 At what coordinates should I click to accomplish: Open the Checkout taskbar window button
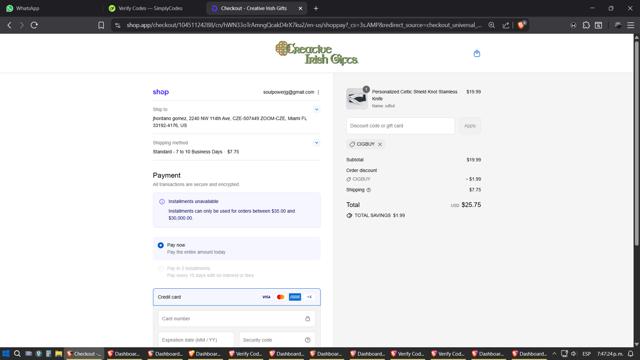(x=84, y=354)
